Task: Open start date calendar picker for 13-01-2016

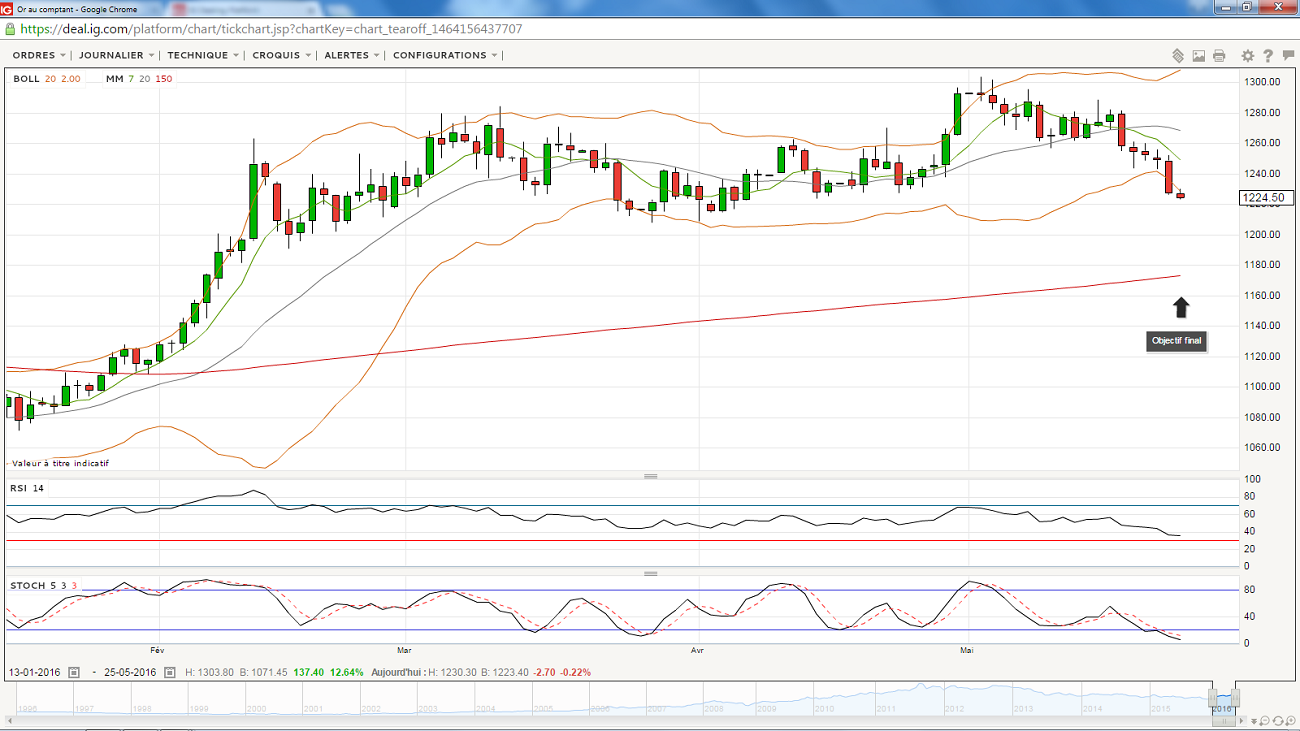Action: (74, 673)
